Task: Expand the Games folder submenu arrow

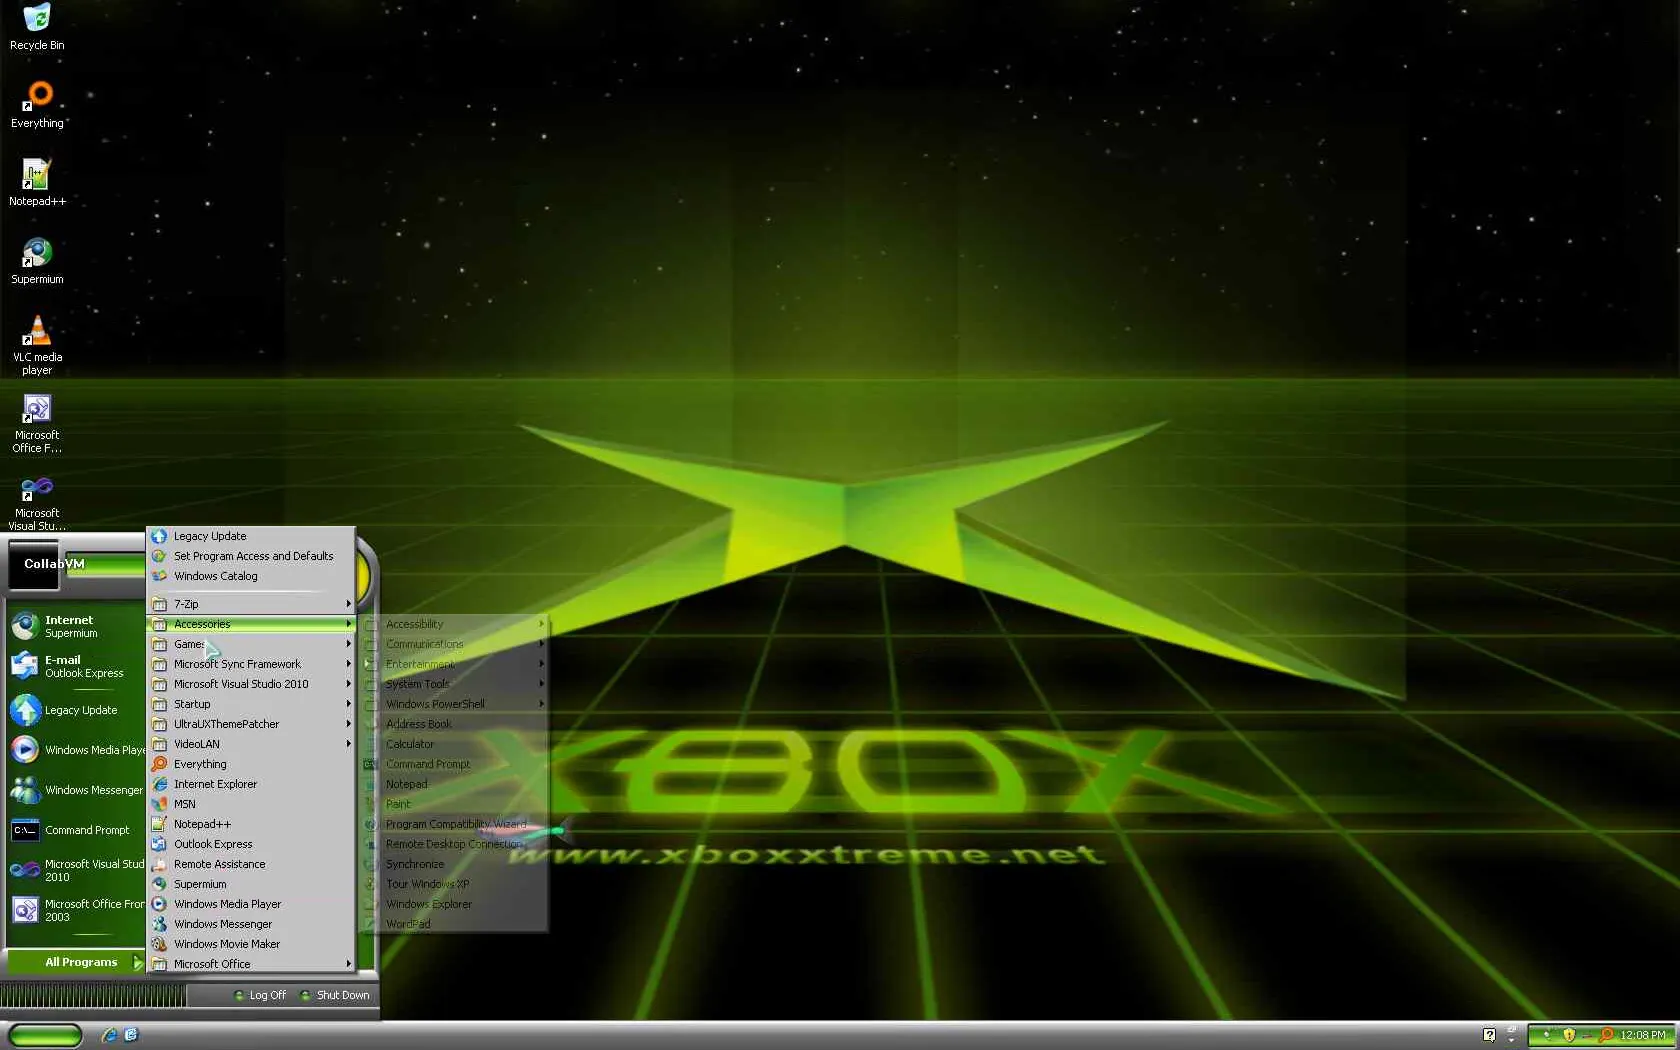Action: tap(348, 644)
